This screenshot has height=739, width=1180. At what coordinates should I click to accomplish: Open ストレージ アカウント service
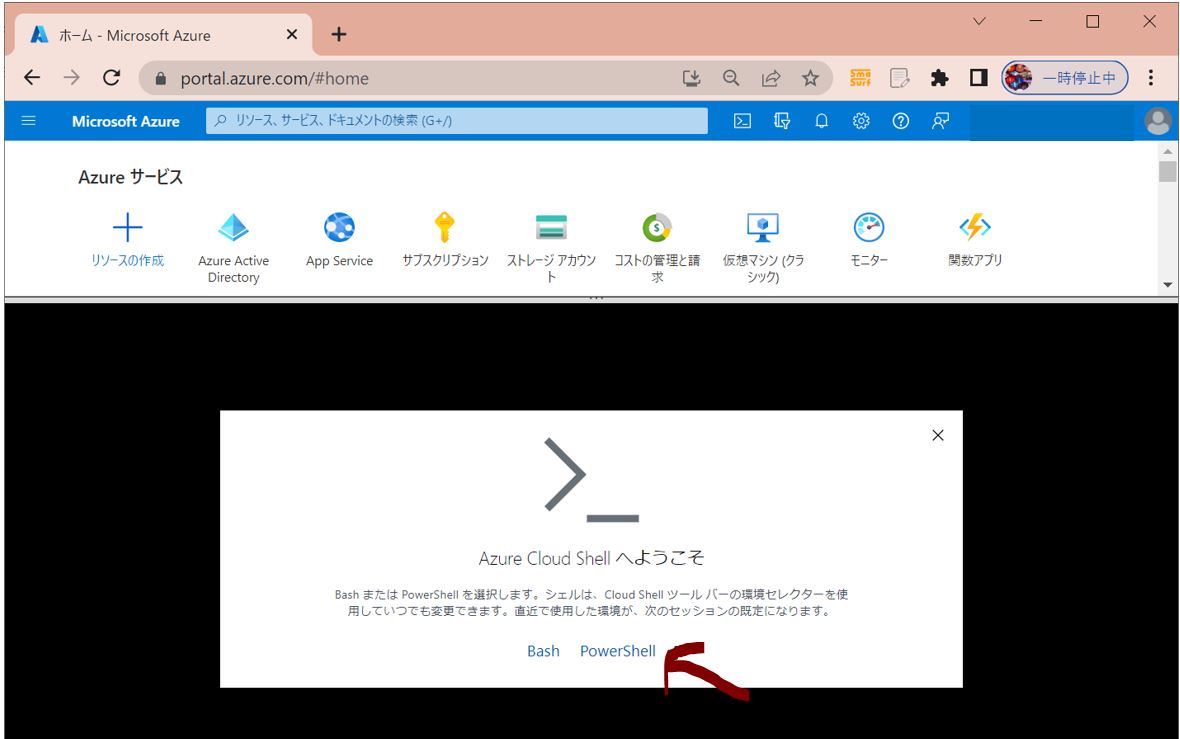(x=551, y=229)
